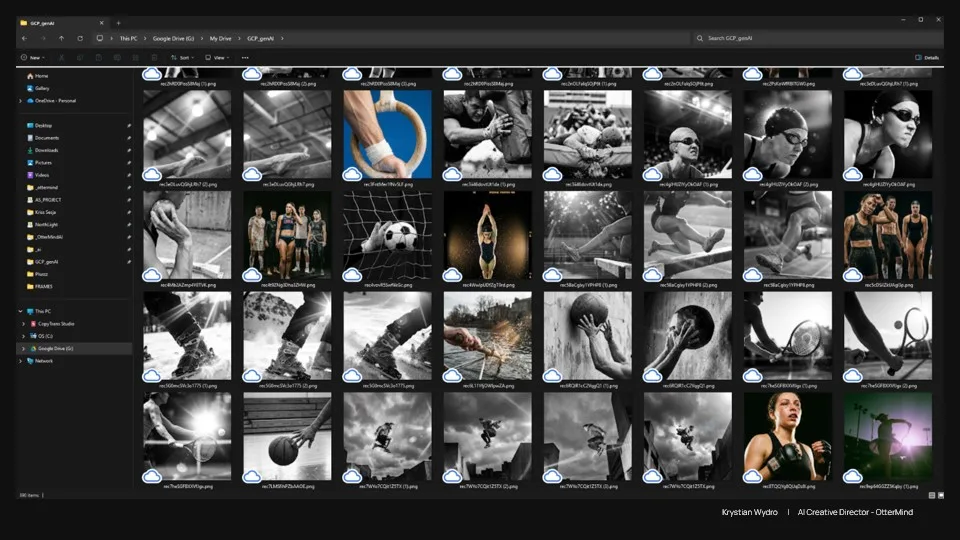Open a new tab with the plus icon
The height and width of the screenshot is (540, 960).
coord(118,23)
